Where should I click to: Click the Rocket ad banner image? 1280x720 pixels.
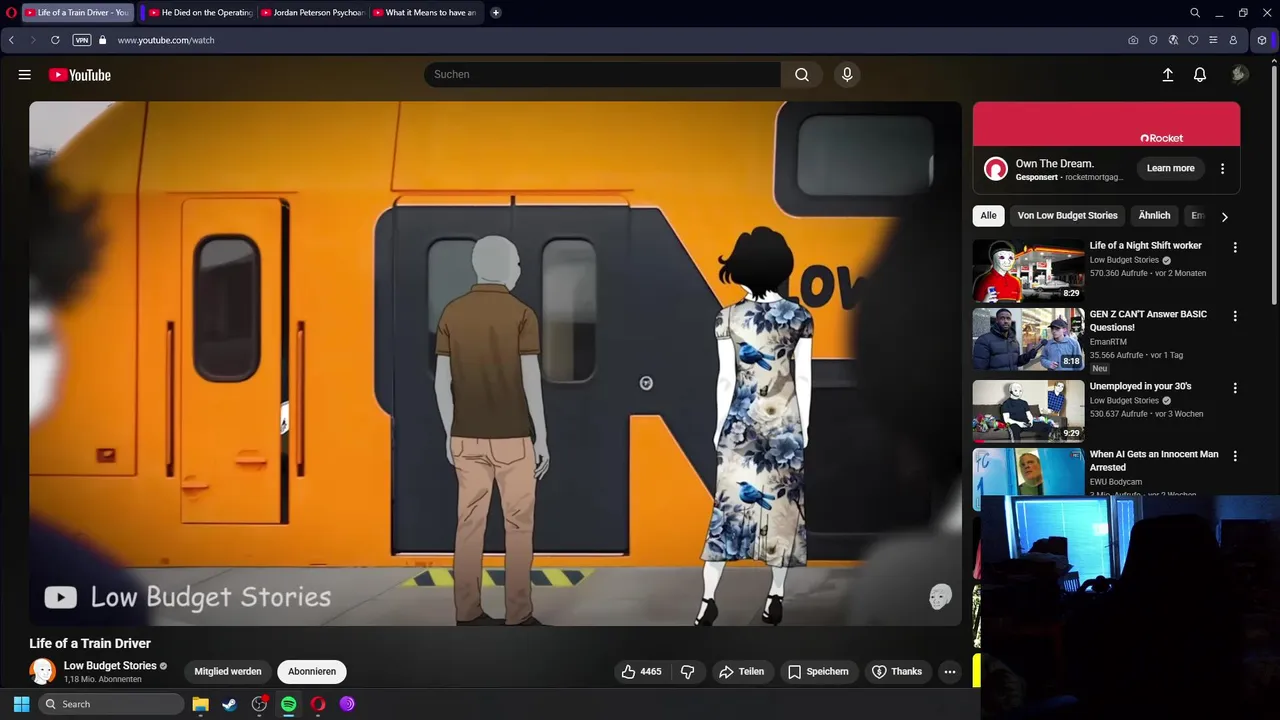pyautogui.click(x=1106, y=124)
